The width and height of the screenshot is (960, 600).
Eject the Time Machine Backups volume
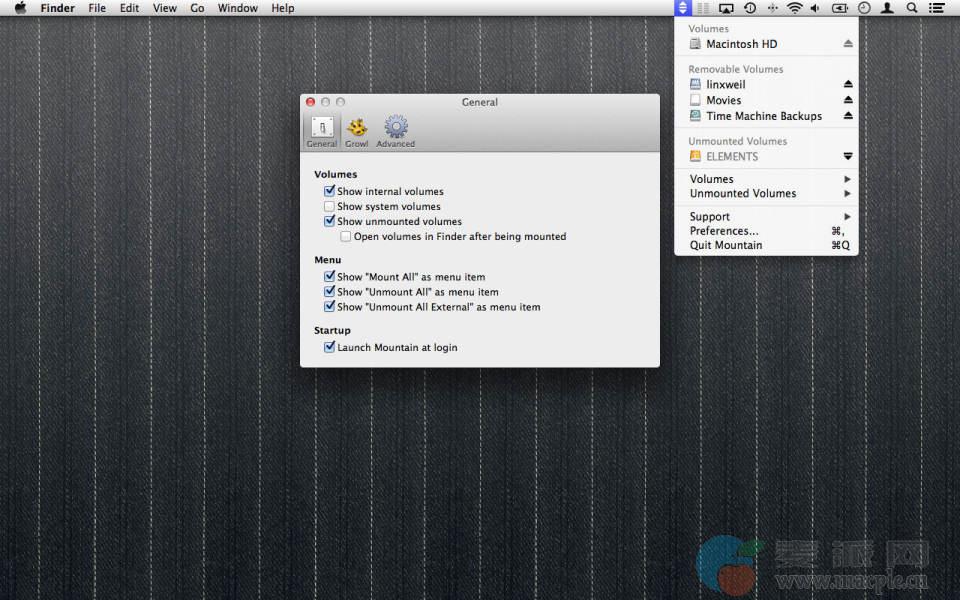pos(848,116)
